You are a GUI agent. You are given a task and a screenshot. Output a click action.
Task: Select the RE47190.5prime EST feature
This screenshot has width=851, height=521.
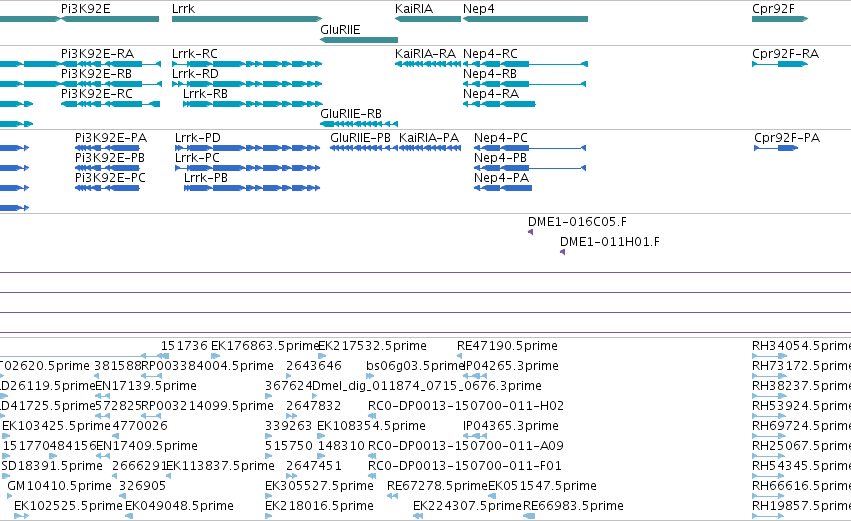[459, 356]
